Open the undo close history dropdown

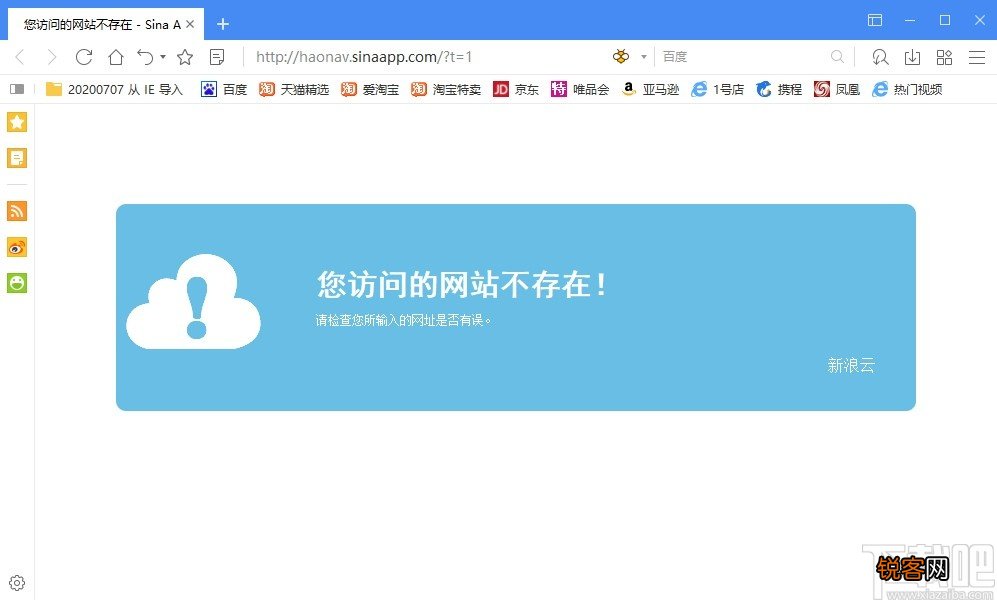(163, 57)
